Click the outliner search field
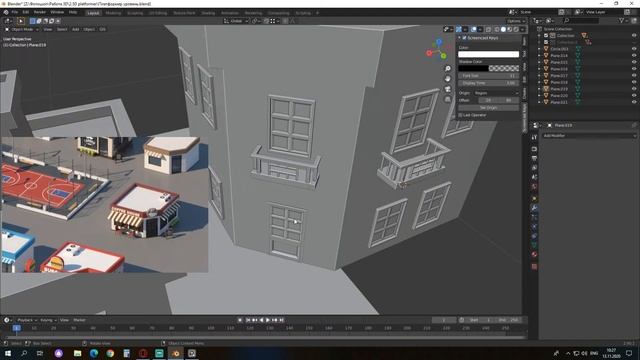 [581, 20]
